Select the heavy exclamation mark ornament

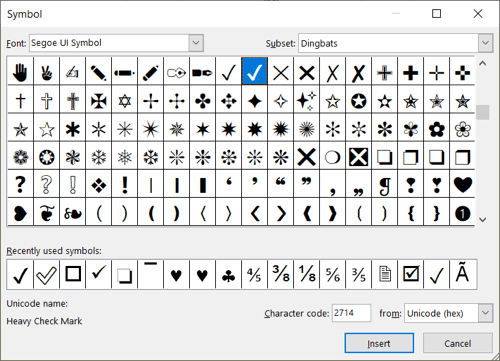pyautogui.click(x=124, y=184)
